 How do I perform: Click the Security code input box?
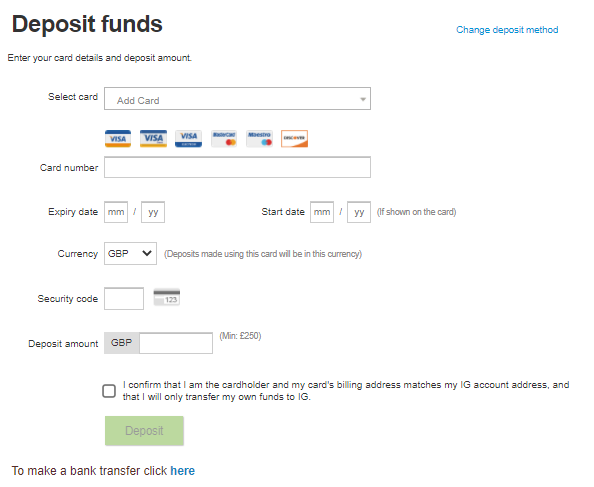coord(124,299)
